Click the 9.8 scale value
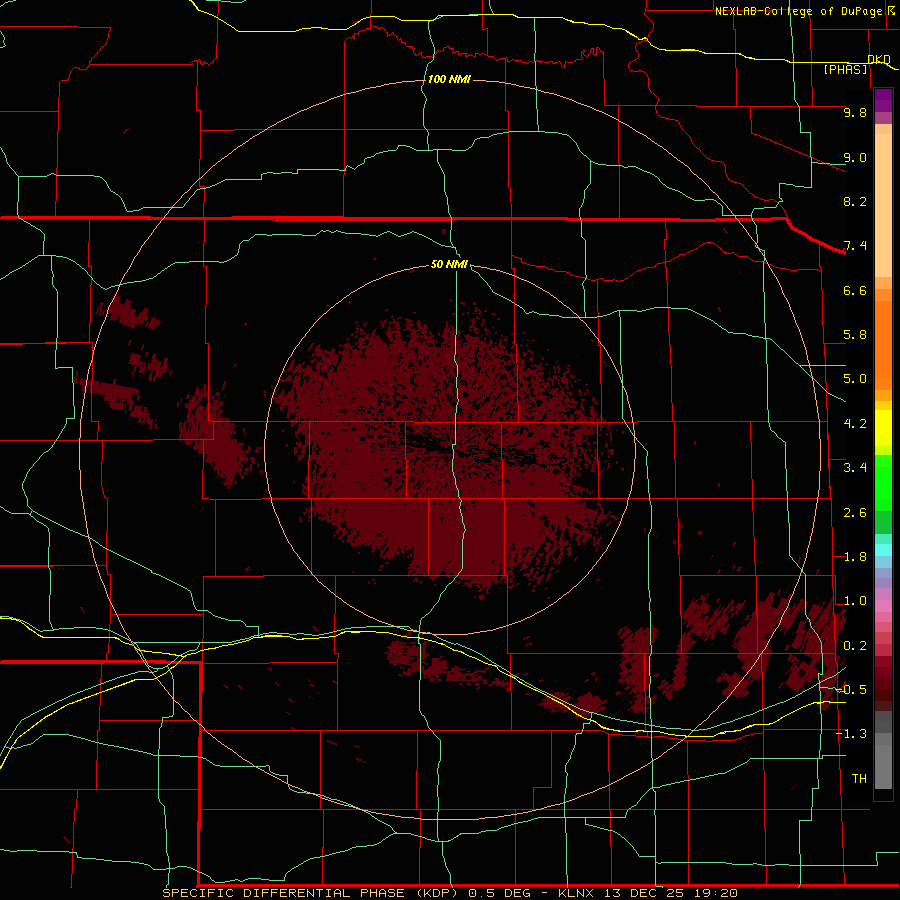The image size is (900, 900). tap(855, 112)
